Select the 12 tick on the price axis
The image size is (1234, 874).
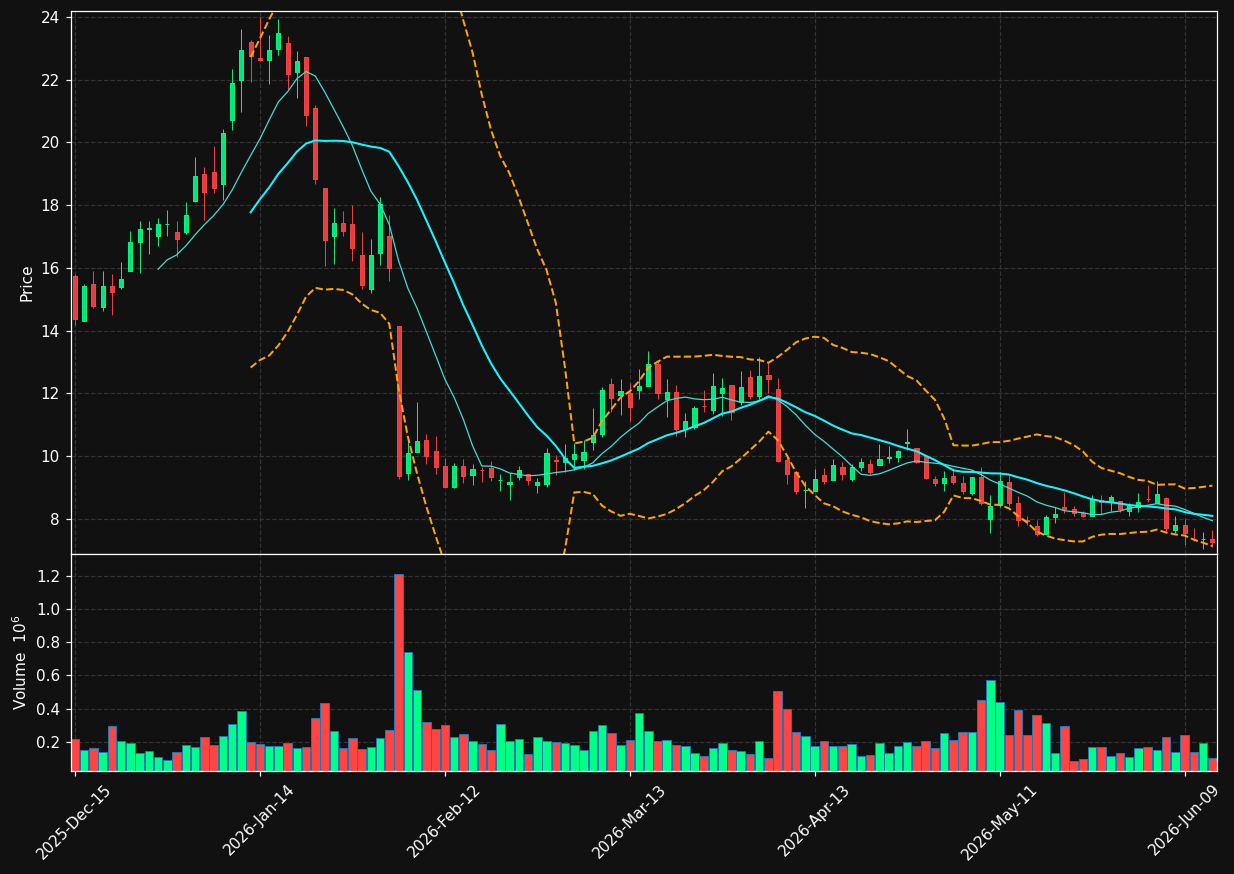point(51,394)
